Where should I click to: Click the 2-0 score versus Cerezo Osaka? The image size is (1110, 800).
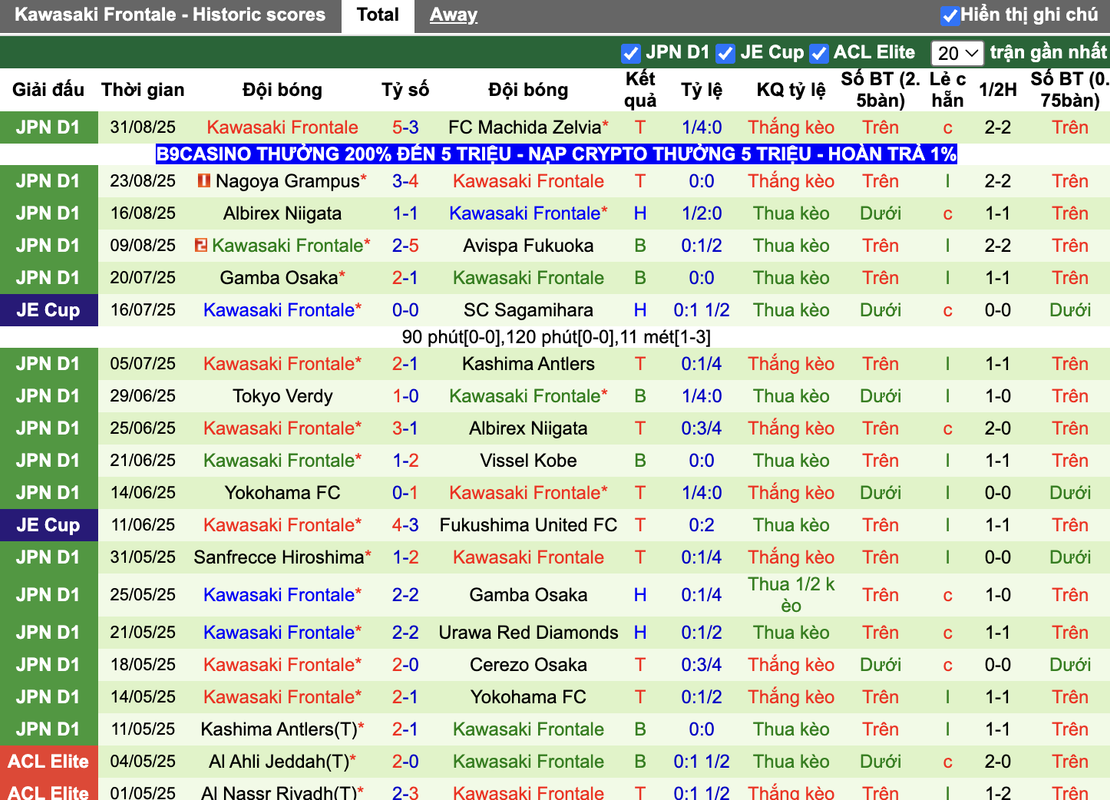click(x=405, y=665)
